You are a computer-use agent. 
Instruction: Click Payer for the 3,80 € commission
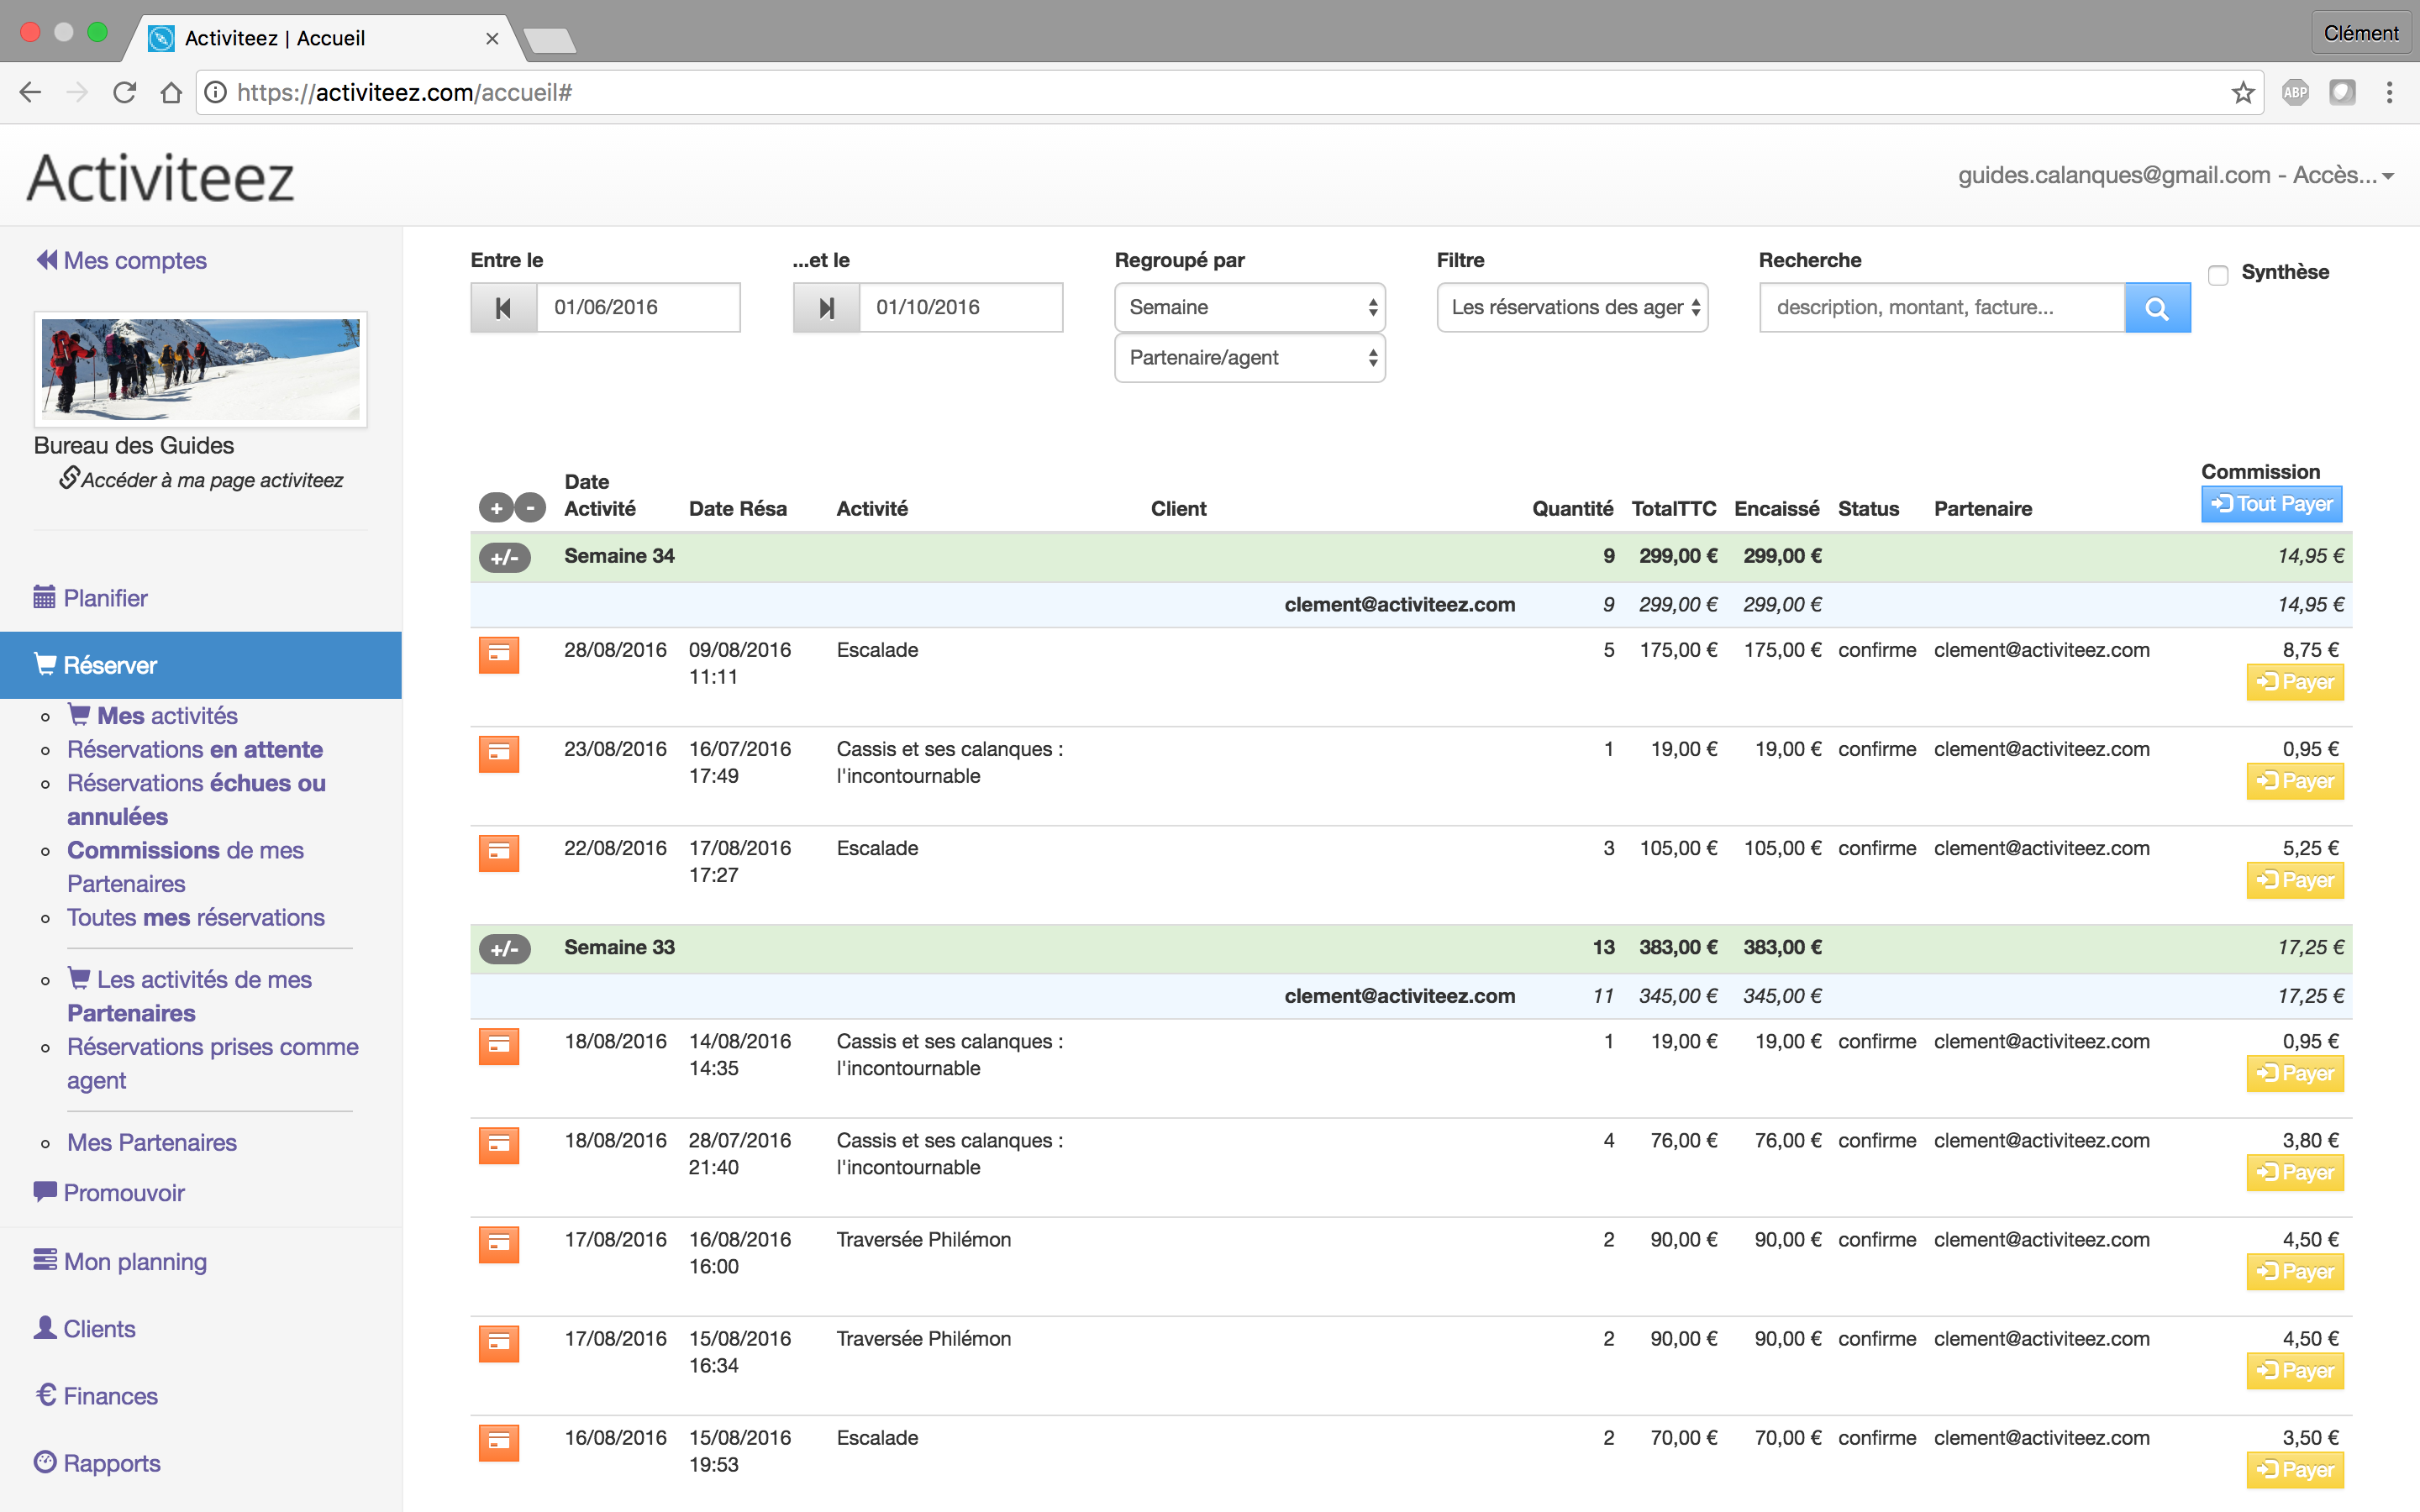pyautogui.click(x=2295, y=1172)
